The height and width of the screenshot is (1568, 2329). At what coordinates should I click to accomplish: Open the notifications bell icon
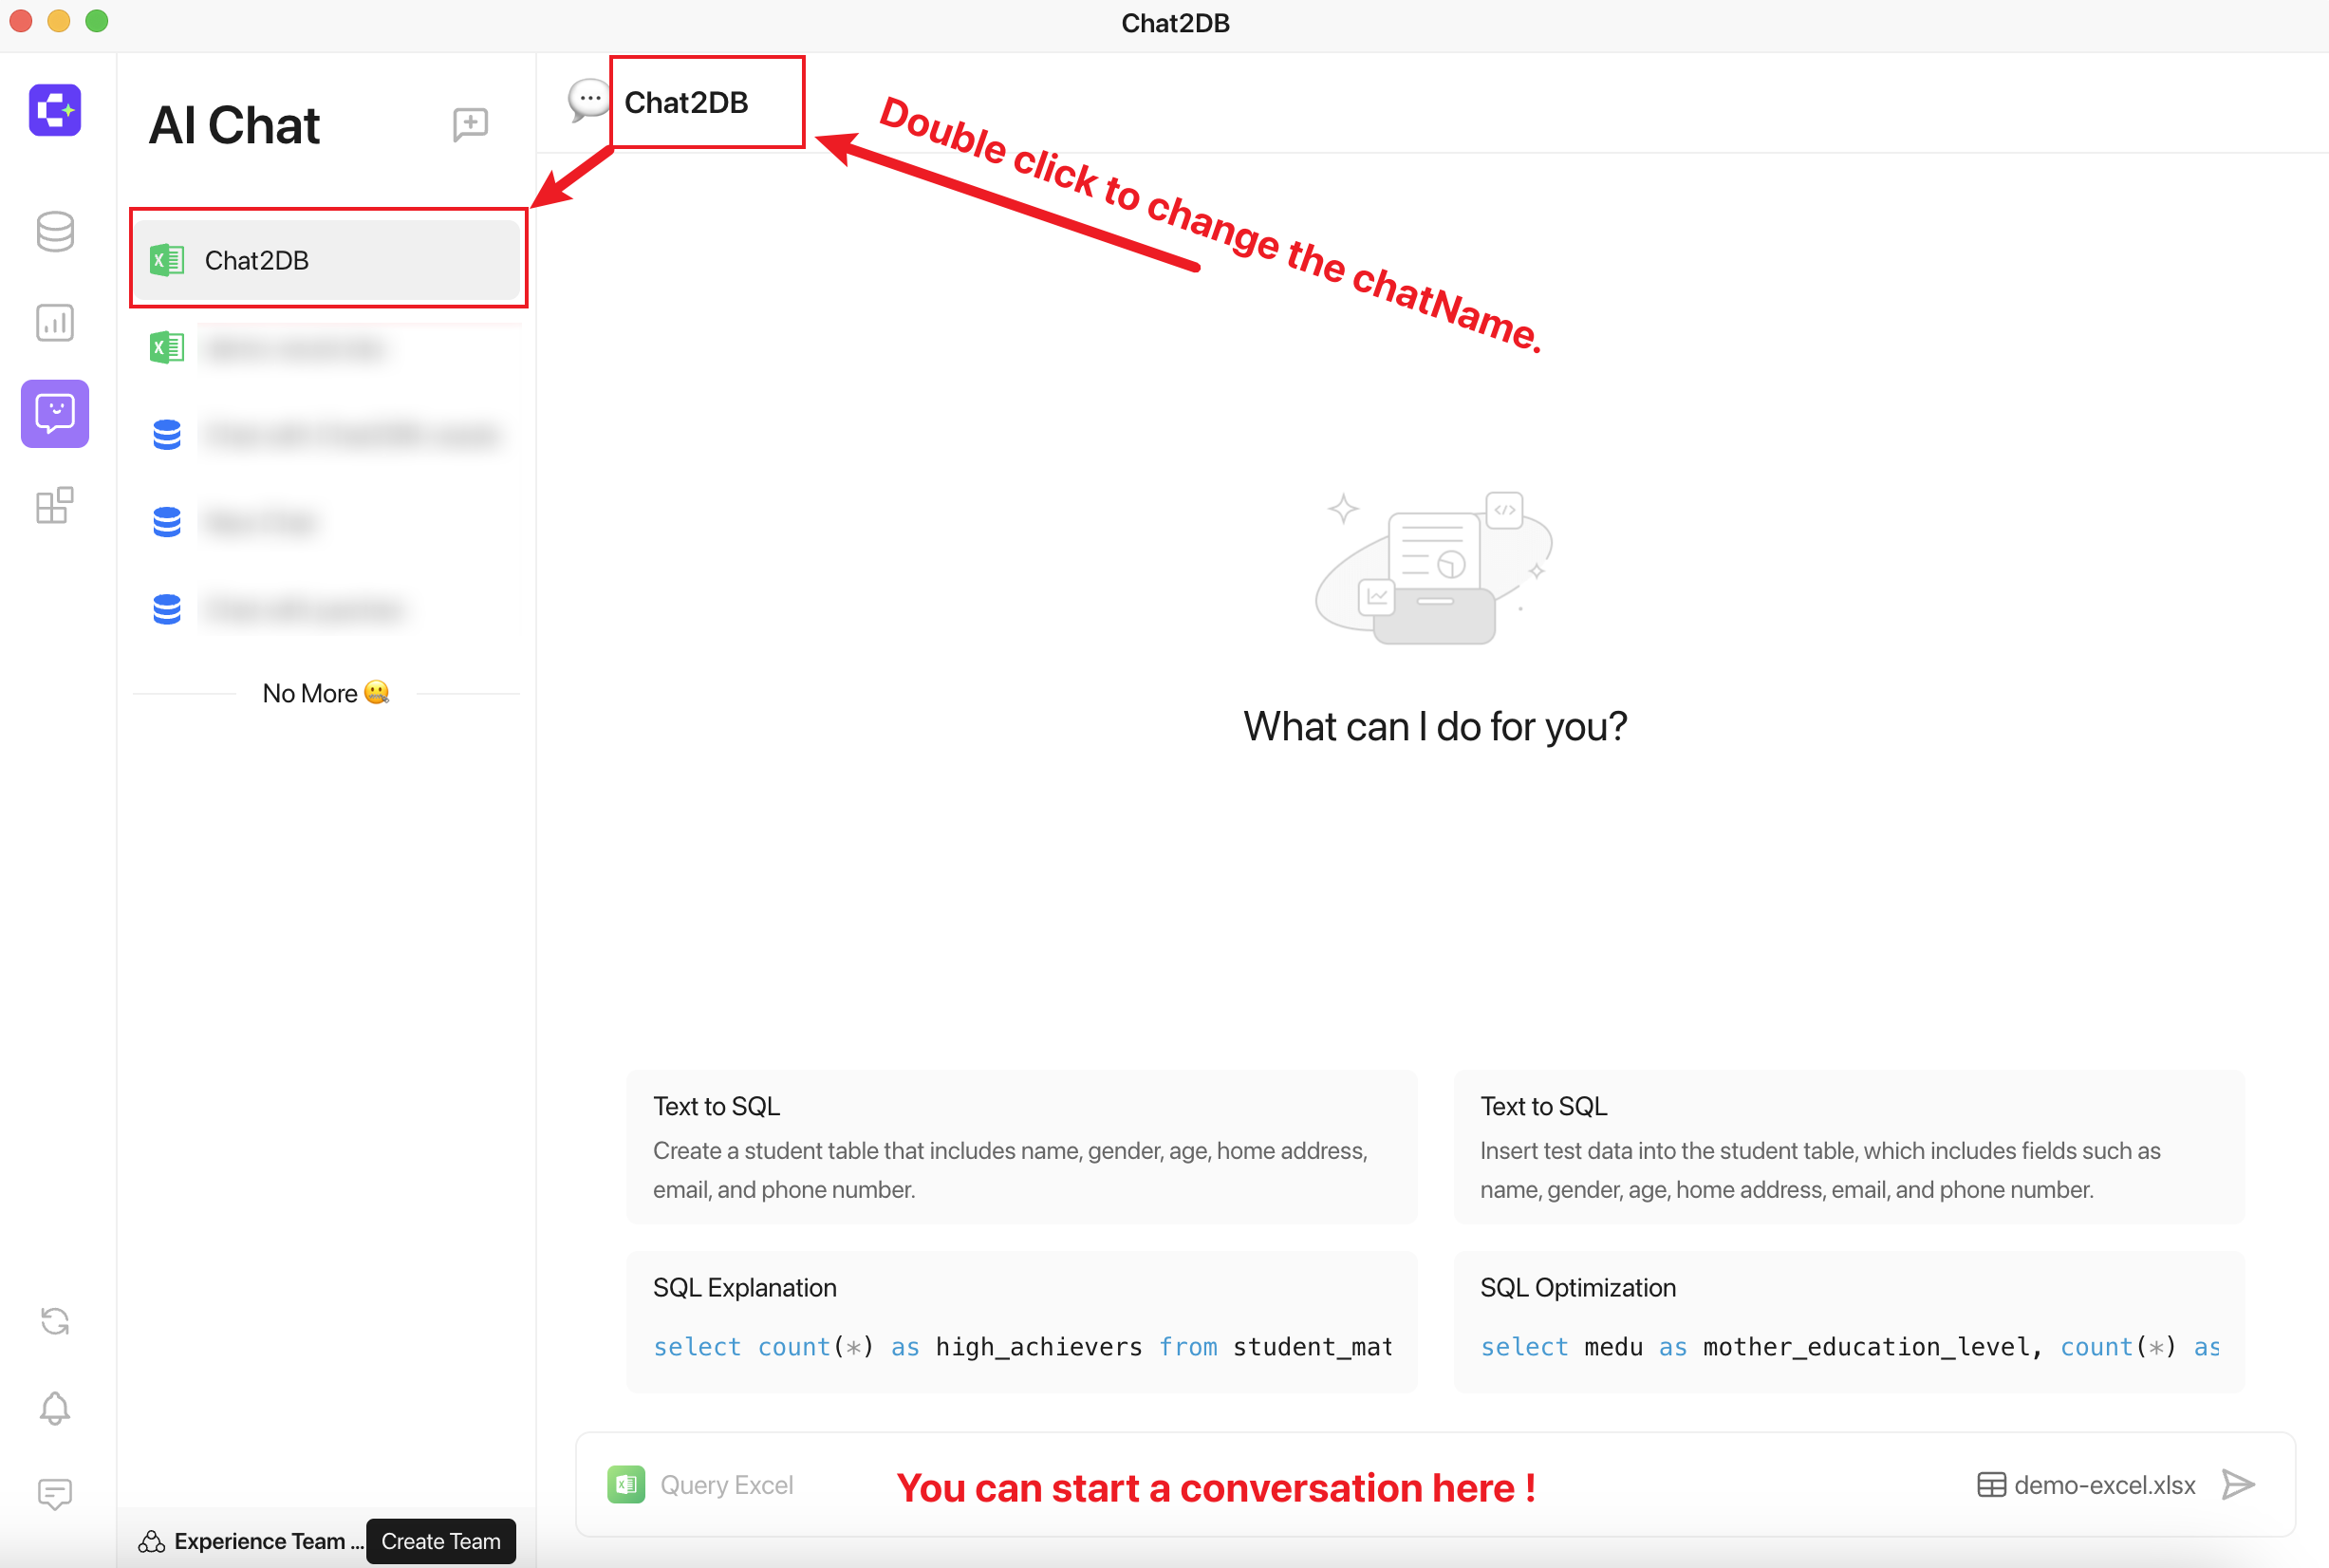[x=55, y=1408]
